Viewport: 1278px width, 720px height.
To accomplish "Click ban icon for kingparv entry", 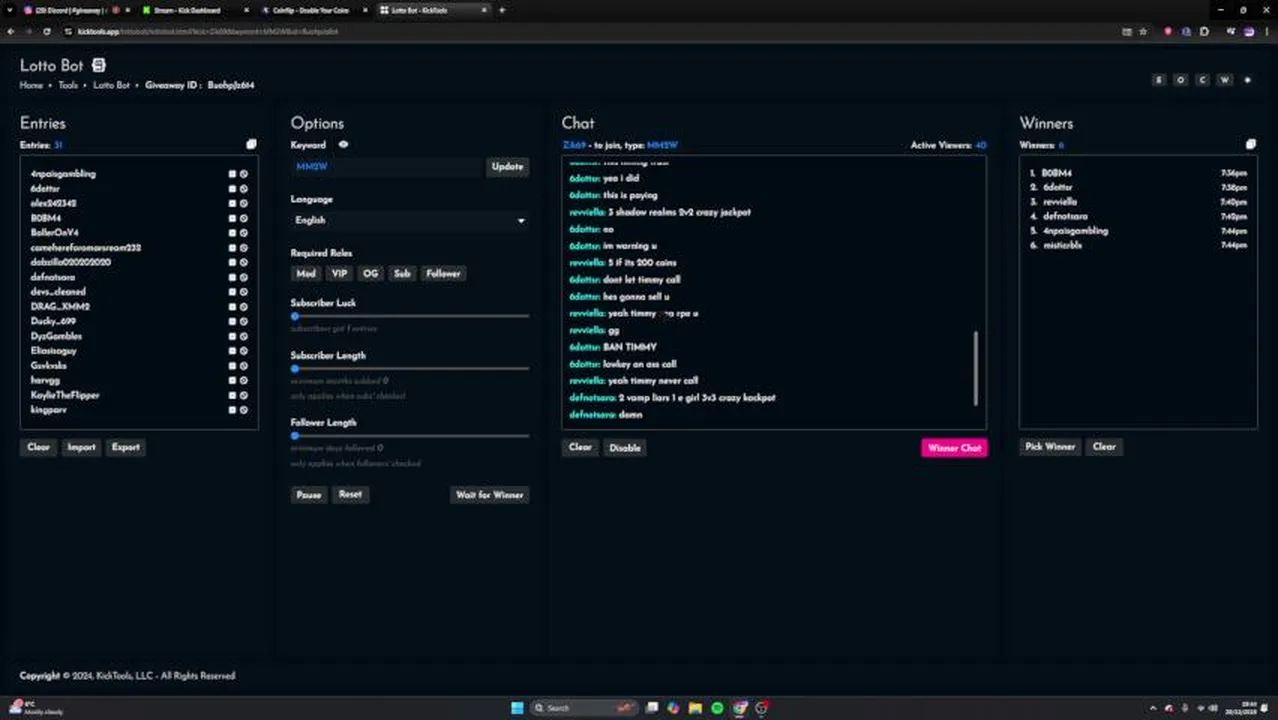I will pyautogui.click(x=244, y=410).
